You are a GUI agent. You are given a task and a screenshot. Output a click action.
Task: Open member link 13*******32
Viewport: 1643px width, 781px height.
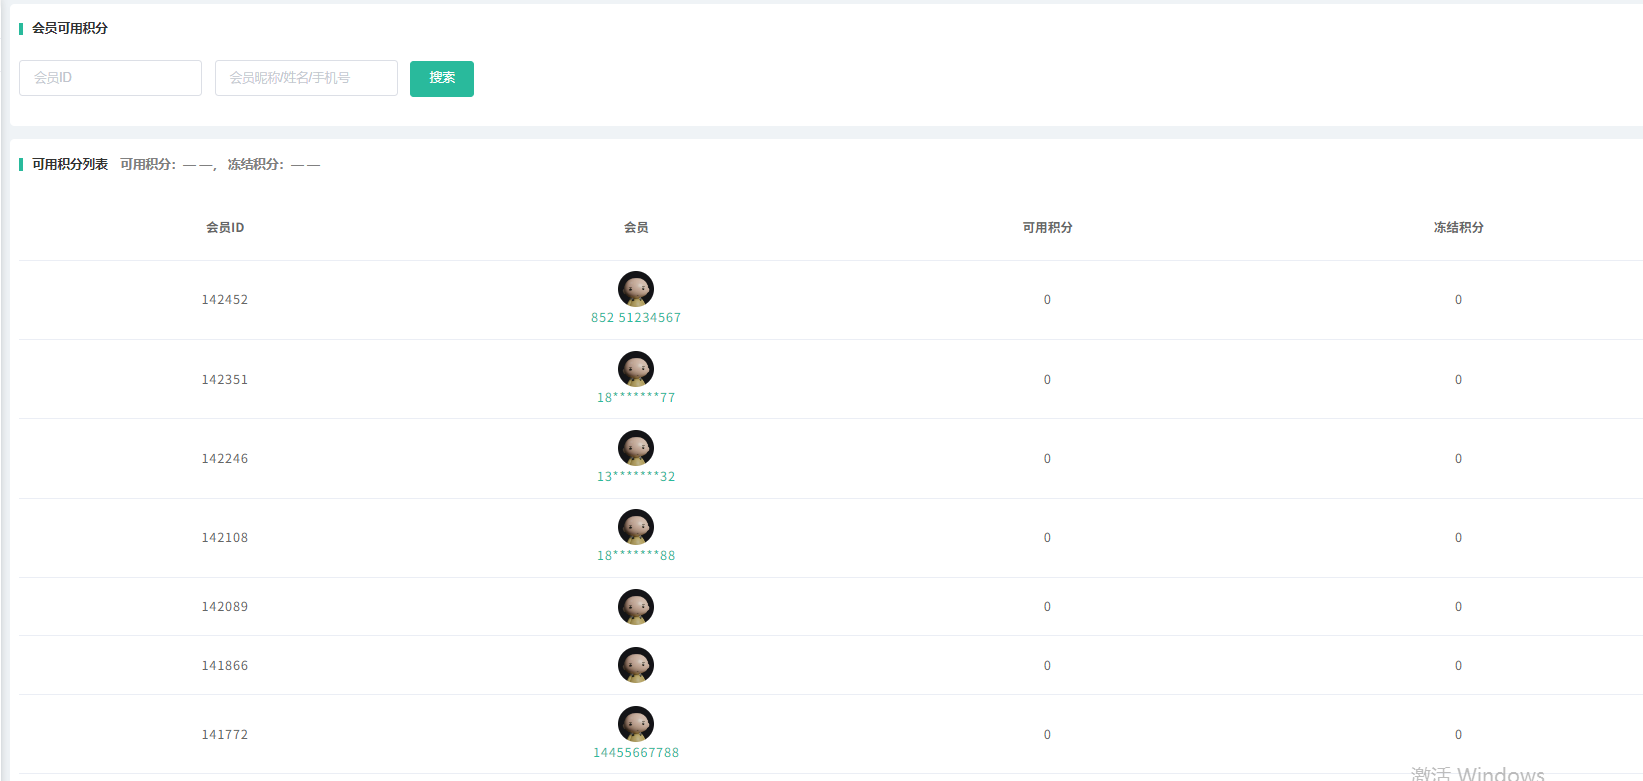coord(636,477)
